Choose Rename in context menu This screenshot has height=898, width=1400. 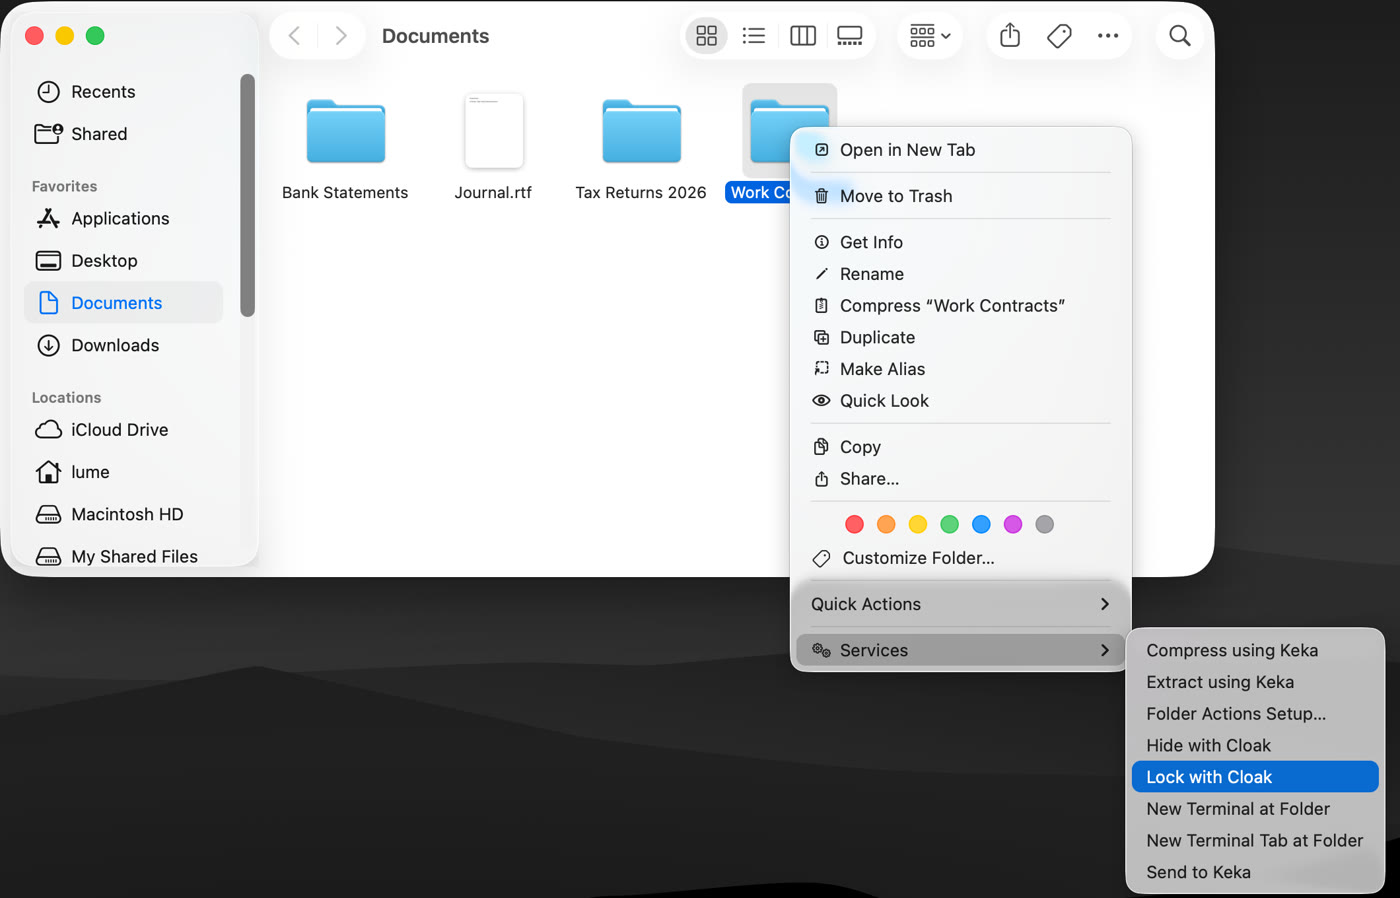[x=961, y=274]
